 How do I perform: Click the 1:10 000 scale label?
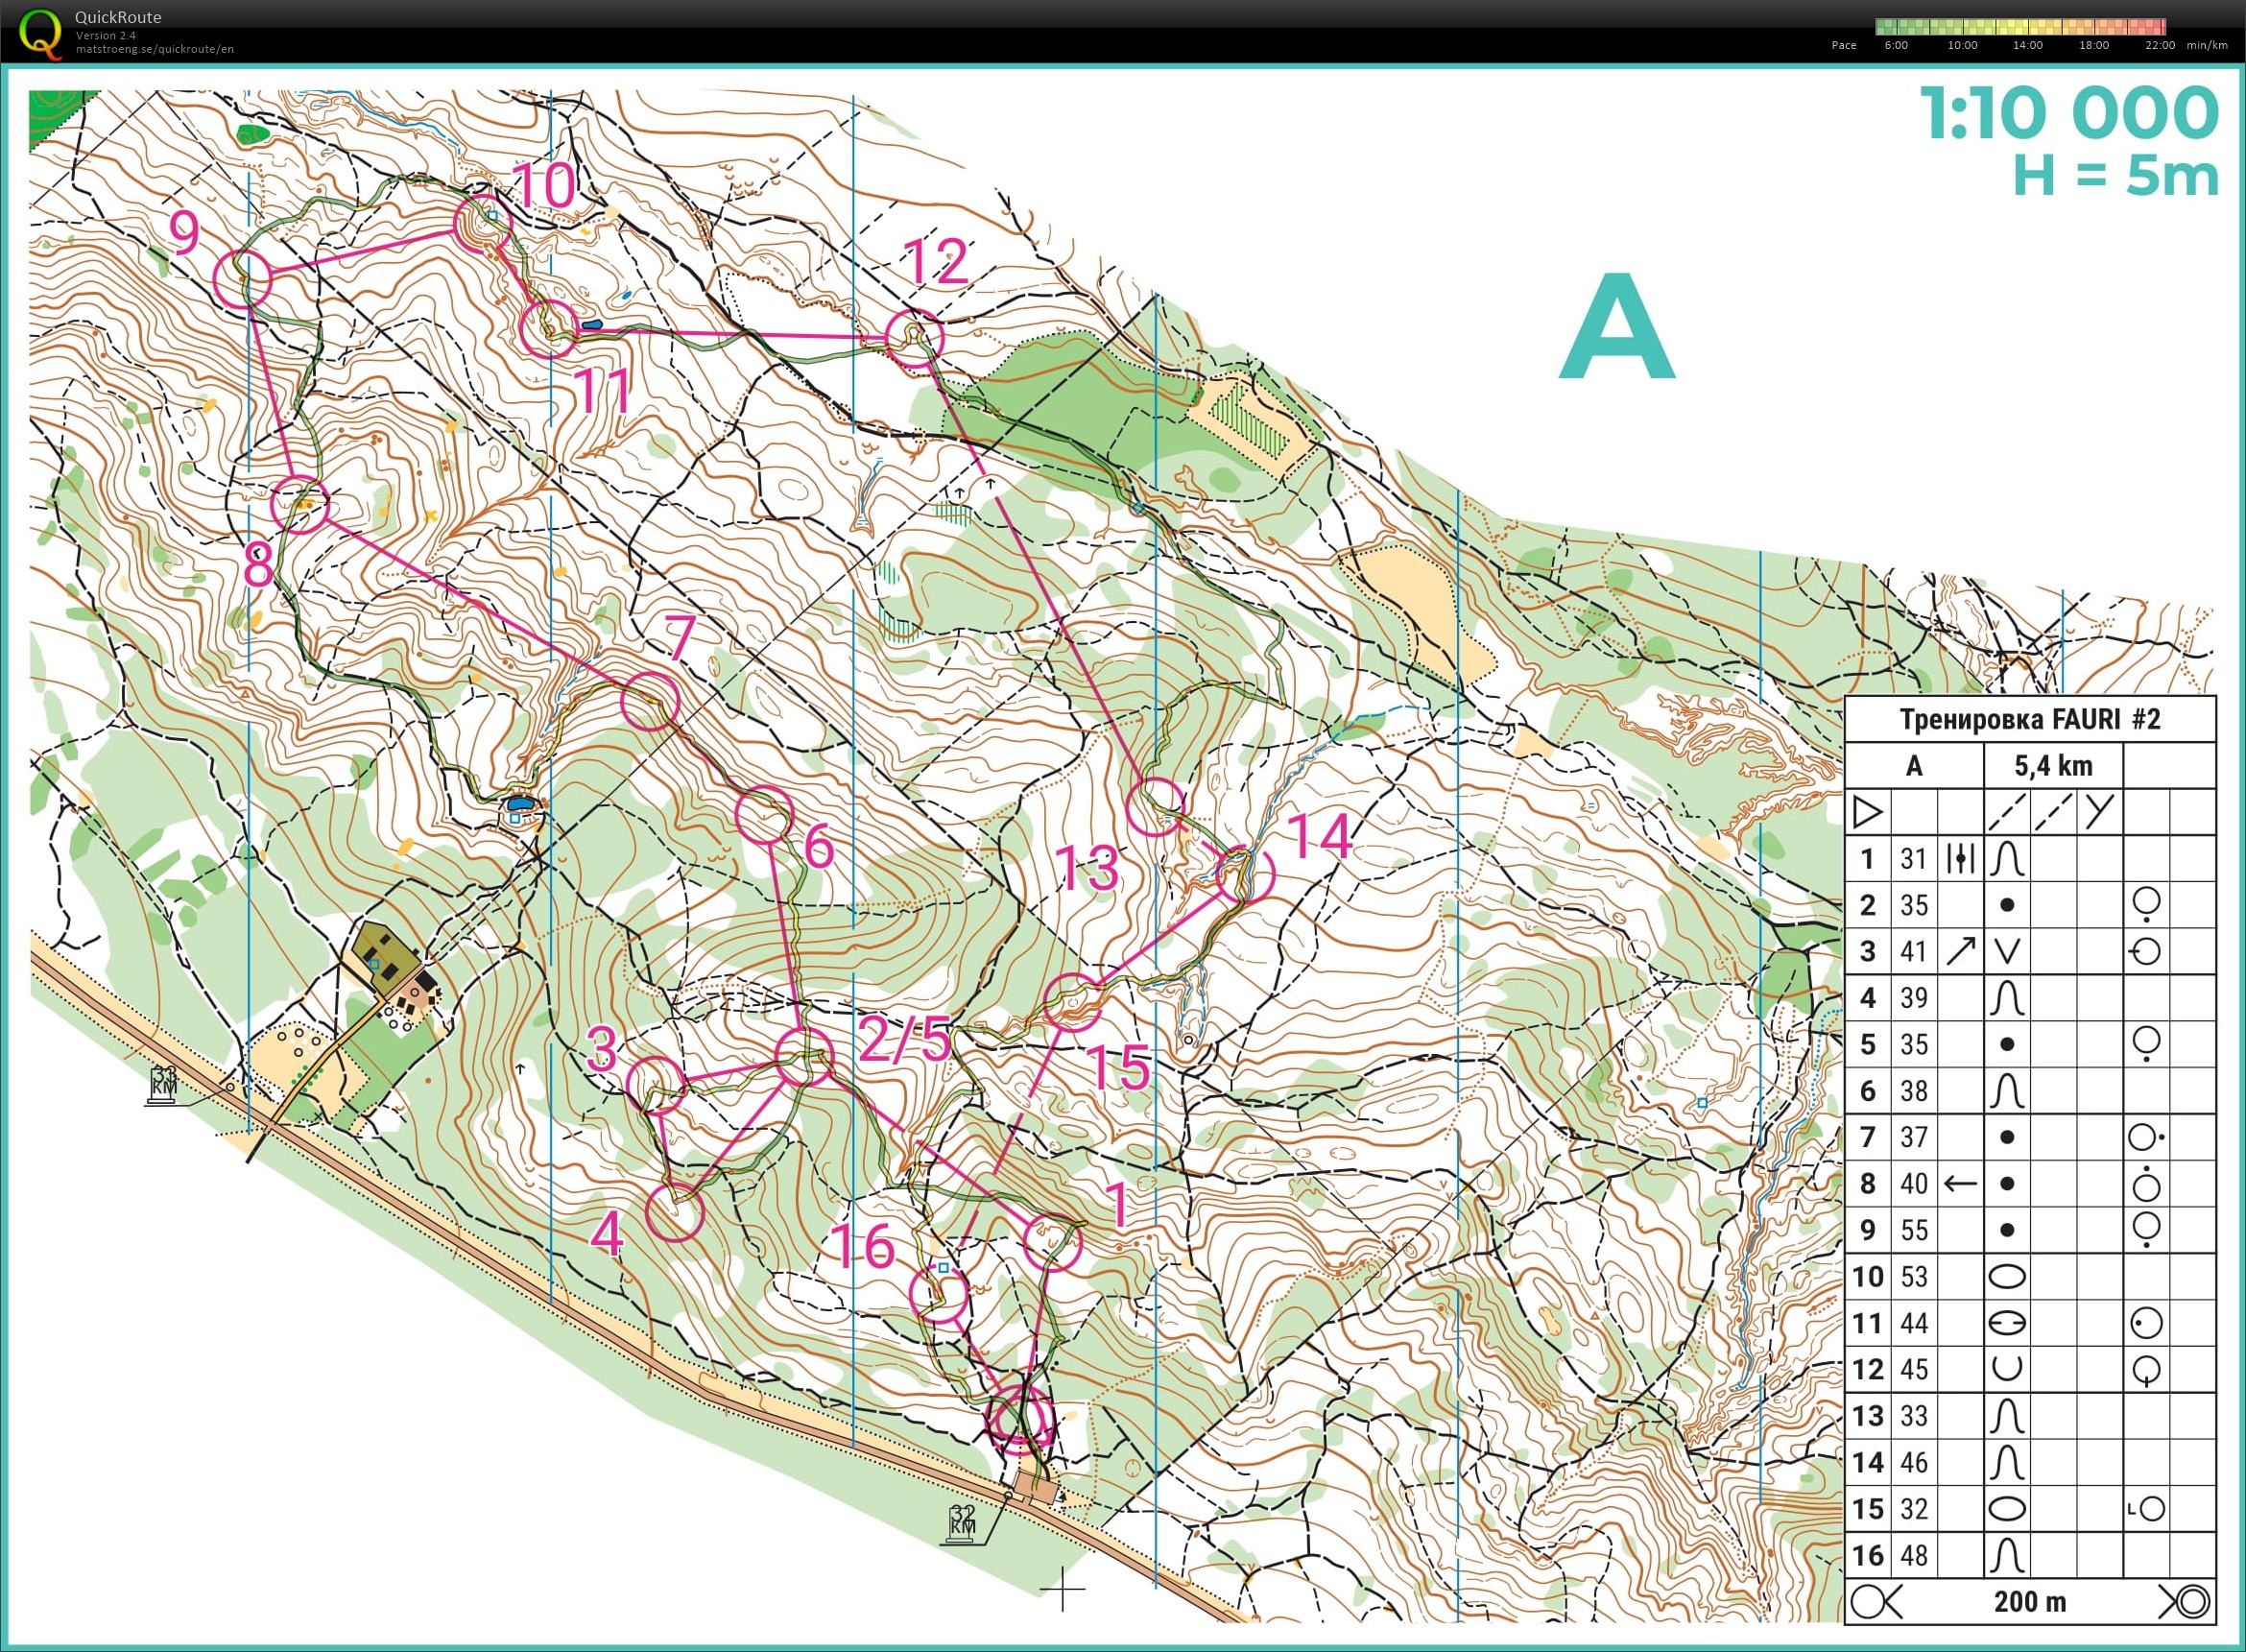click(2068, 112)
